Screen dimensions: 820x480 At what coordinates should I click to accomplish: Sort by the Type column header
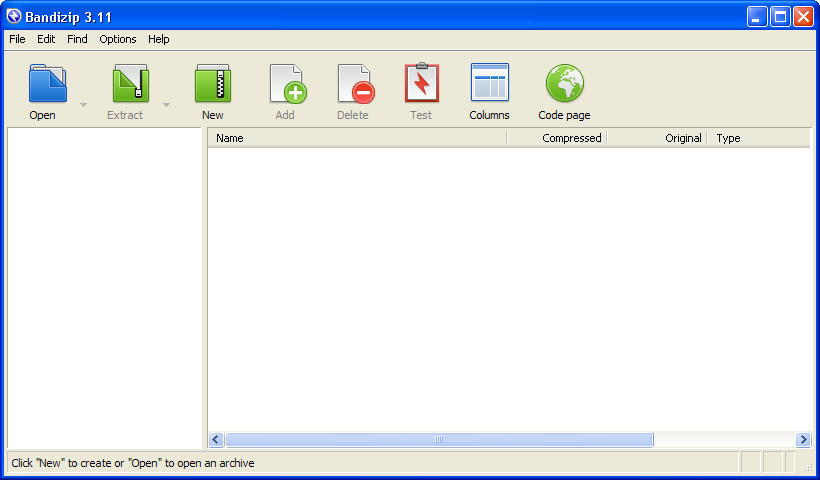(x=759, y=138)
